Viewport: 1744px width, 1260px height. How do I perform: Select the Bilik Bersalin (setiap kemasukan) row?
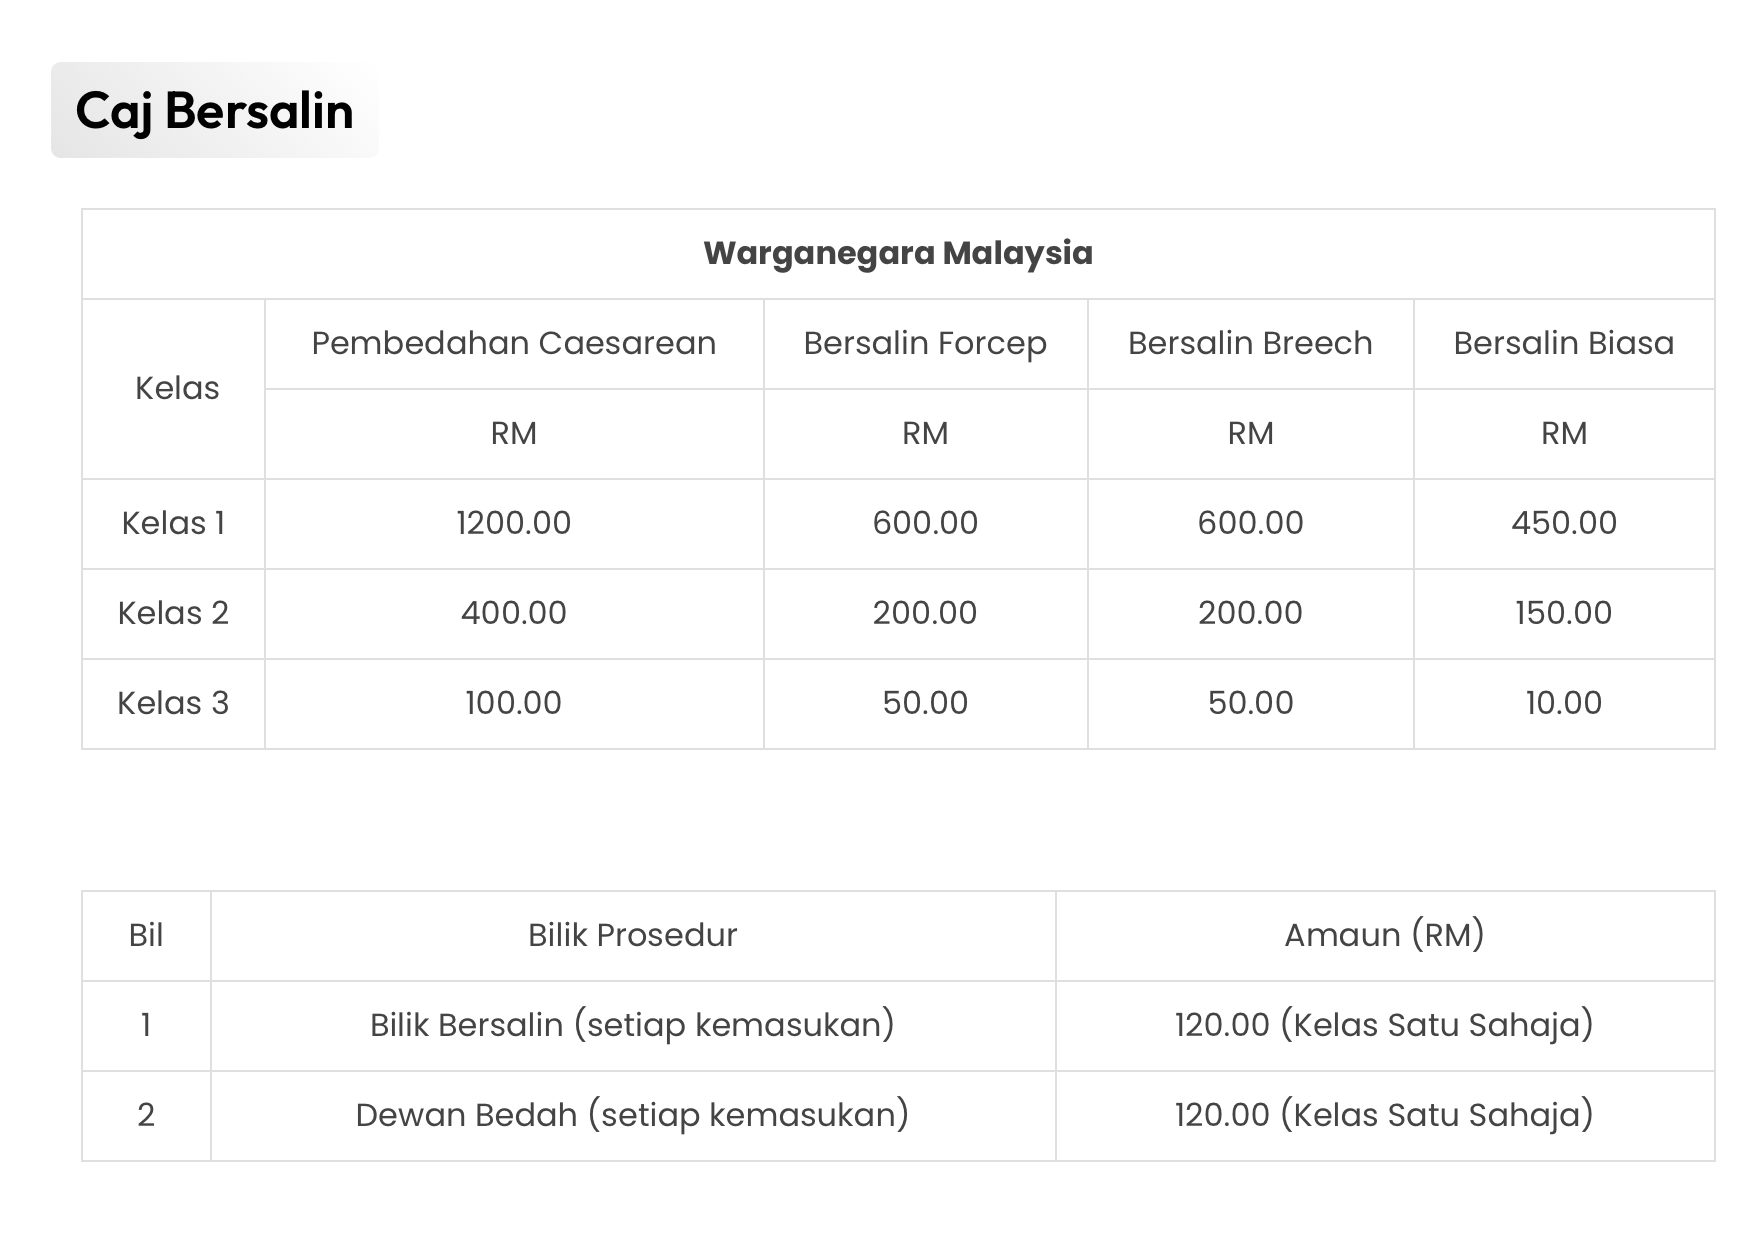pos(898,1025)
